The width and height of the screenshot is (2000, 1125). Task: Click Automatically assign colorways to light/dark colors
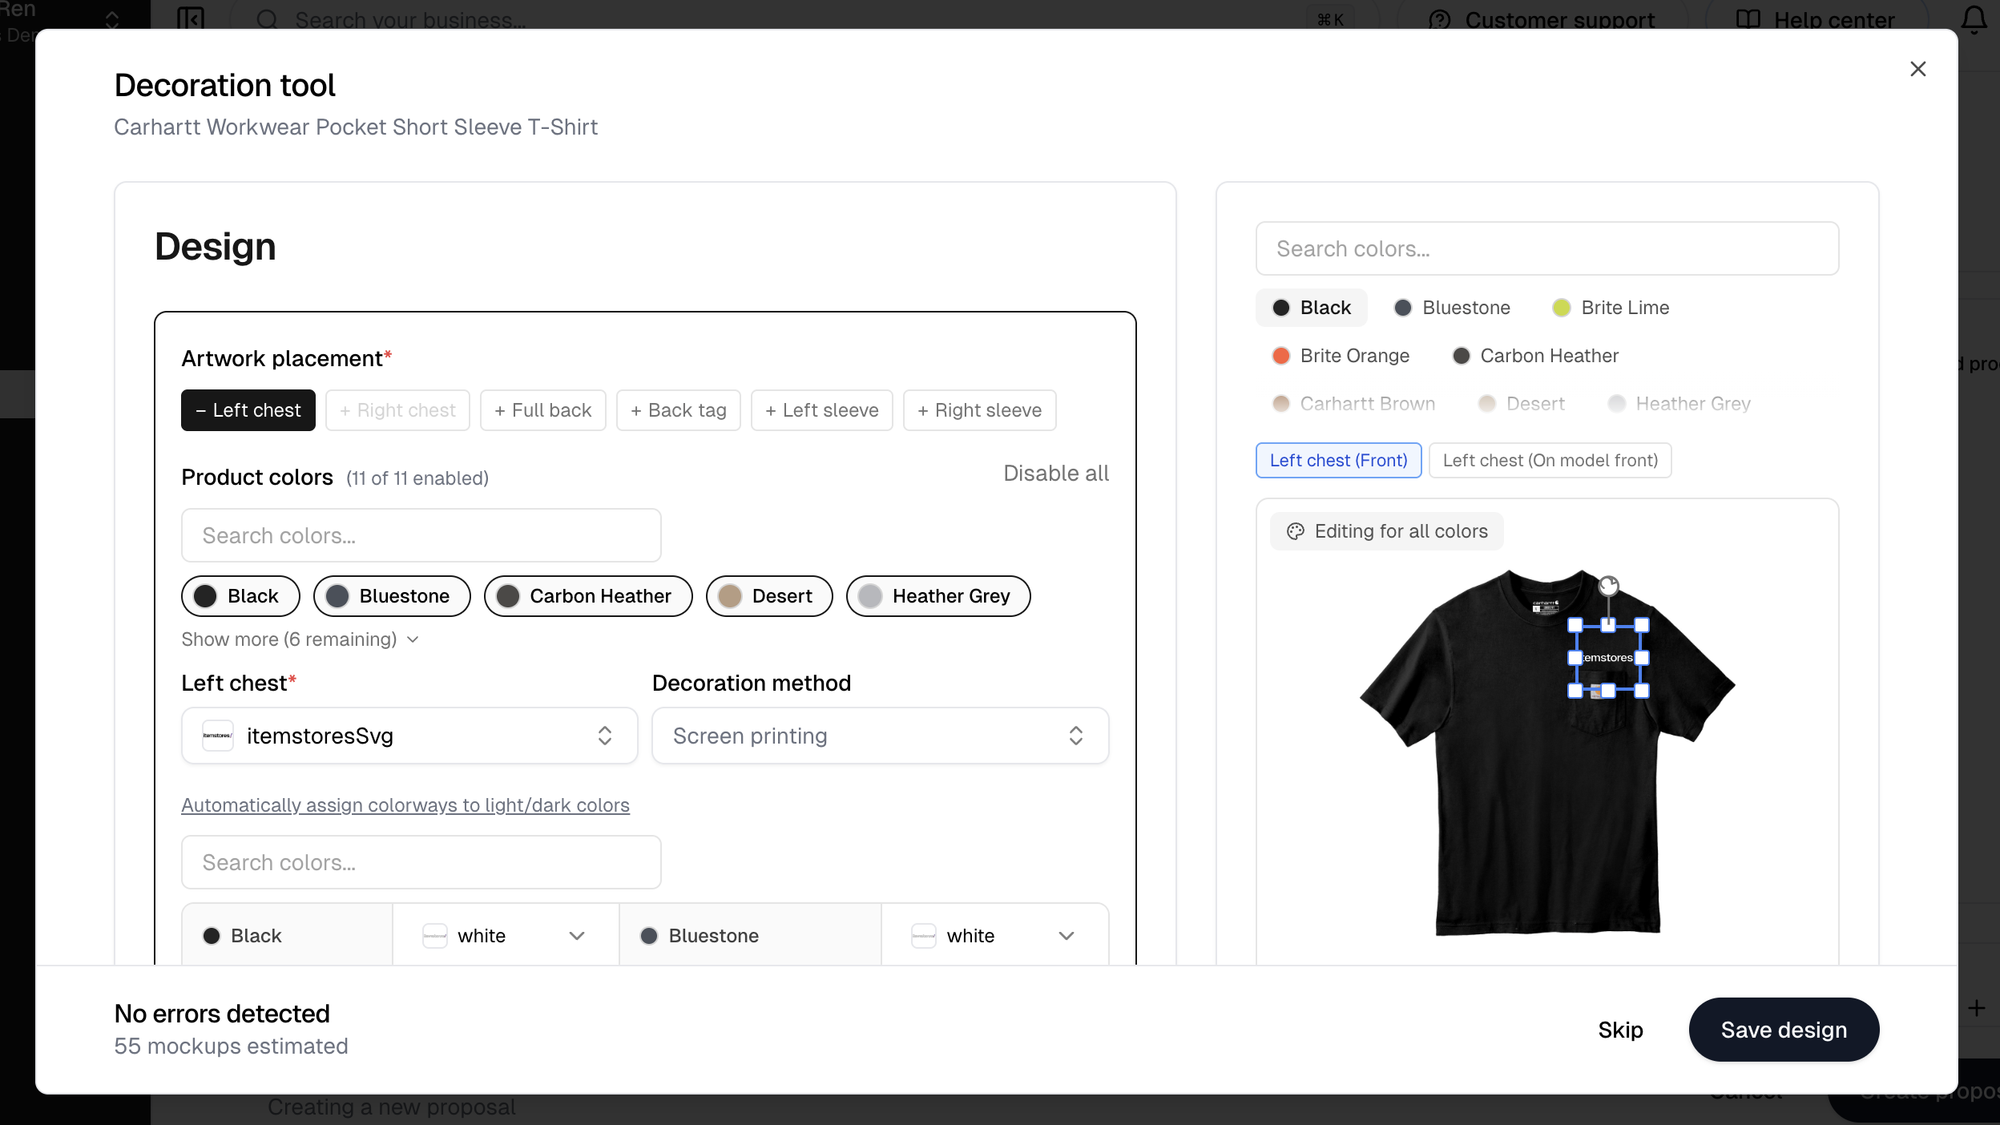pos(405,805)
